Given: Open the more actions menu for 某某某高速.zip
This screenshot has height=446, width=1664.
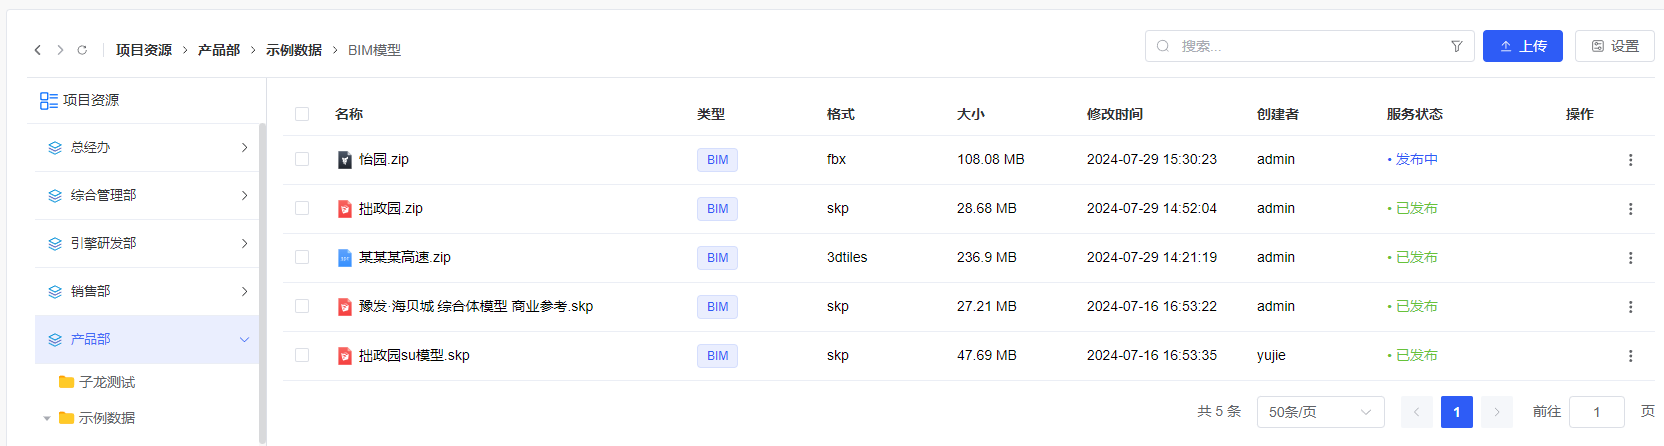Looking at the screenshot, I should [x=1630, y=258].
